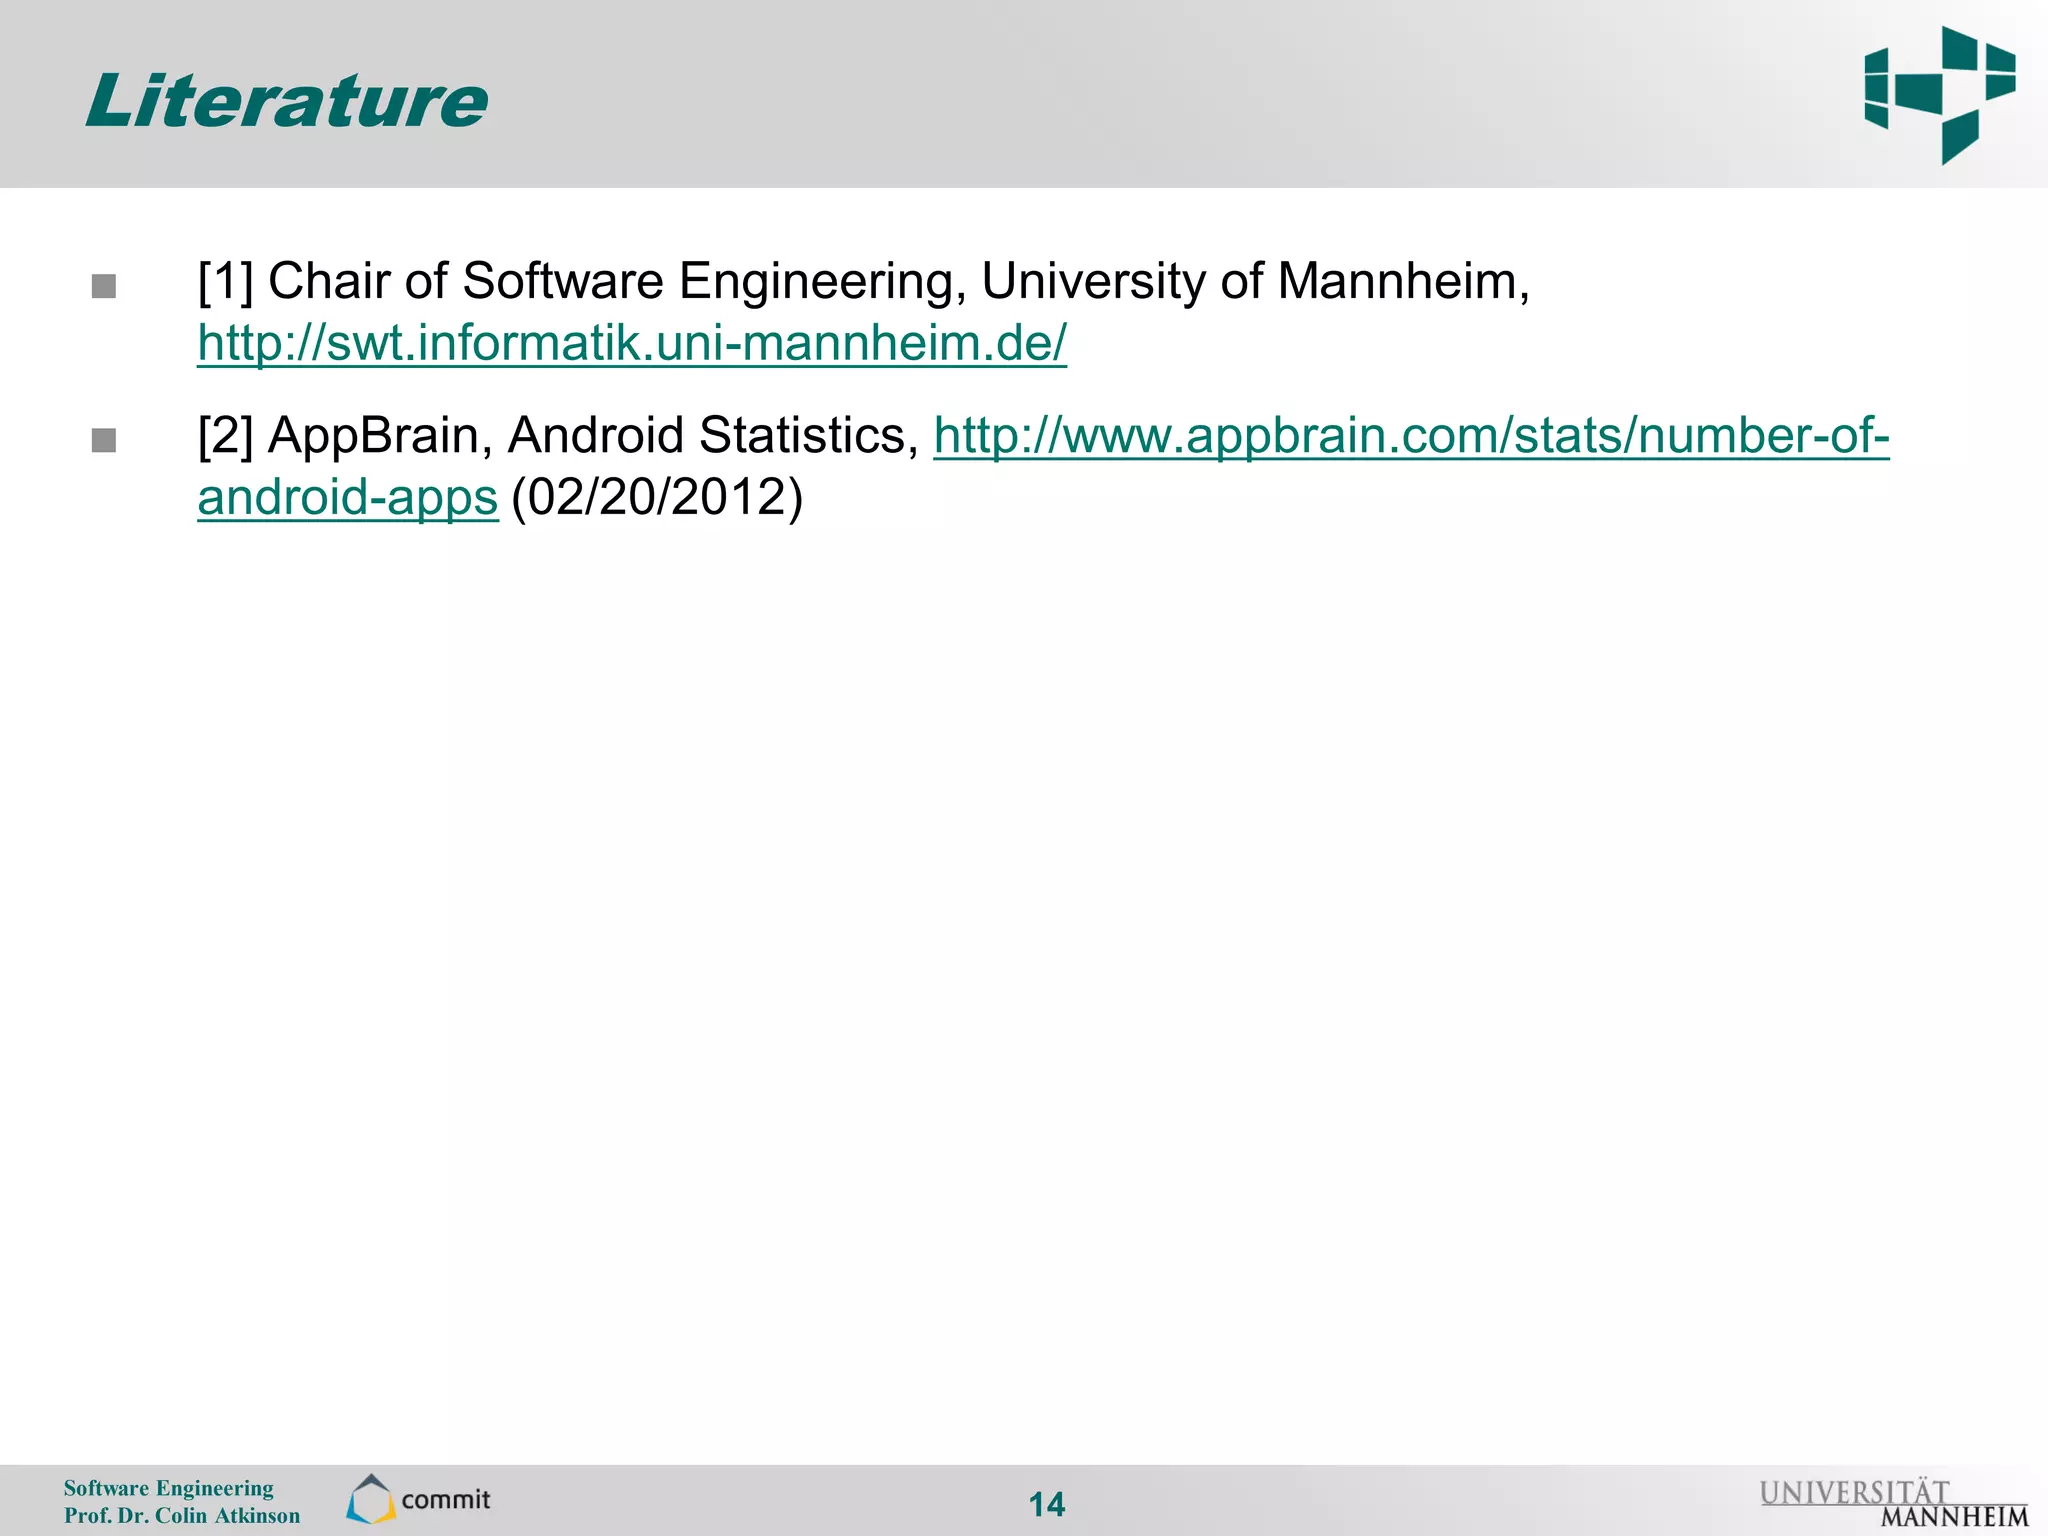Click the commit logo in the footer

coord(419,1499)
